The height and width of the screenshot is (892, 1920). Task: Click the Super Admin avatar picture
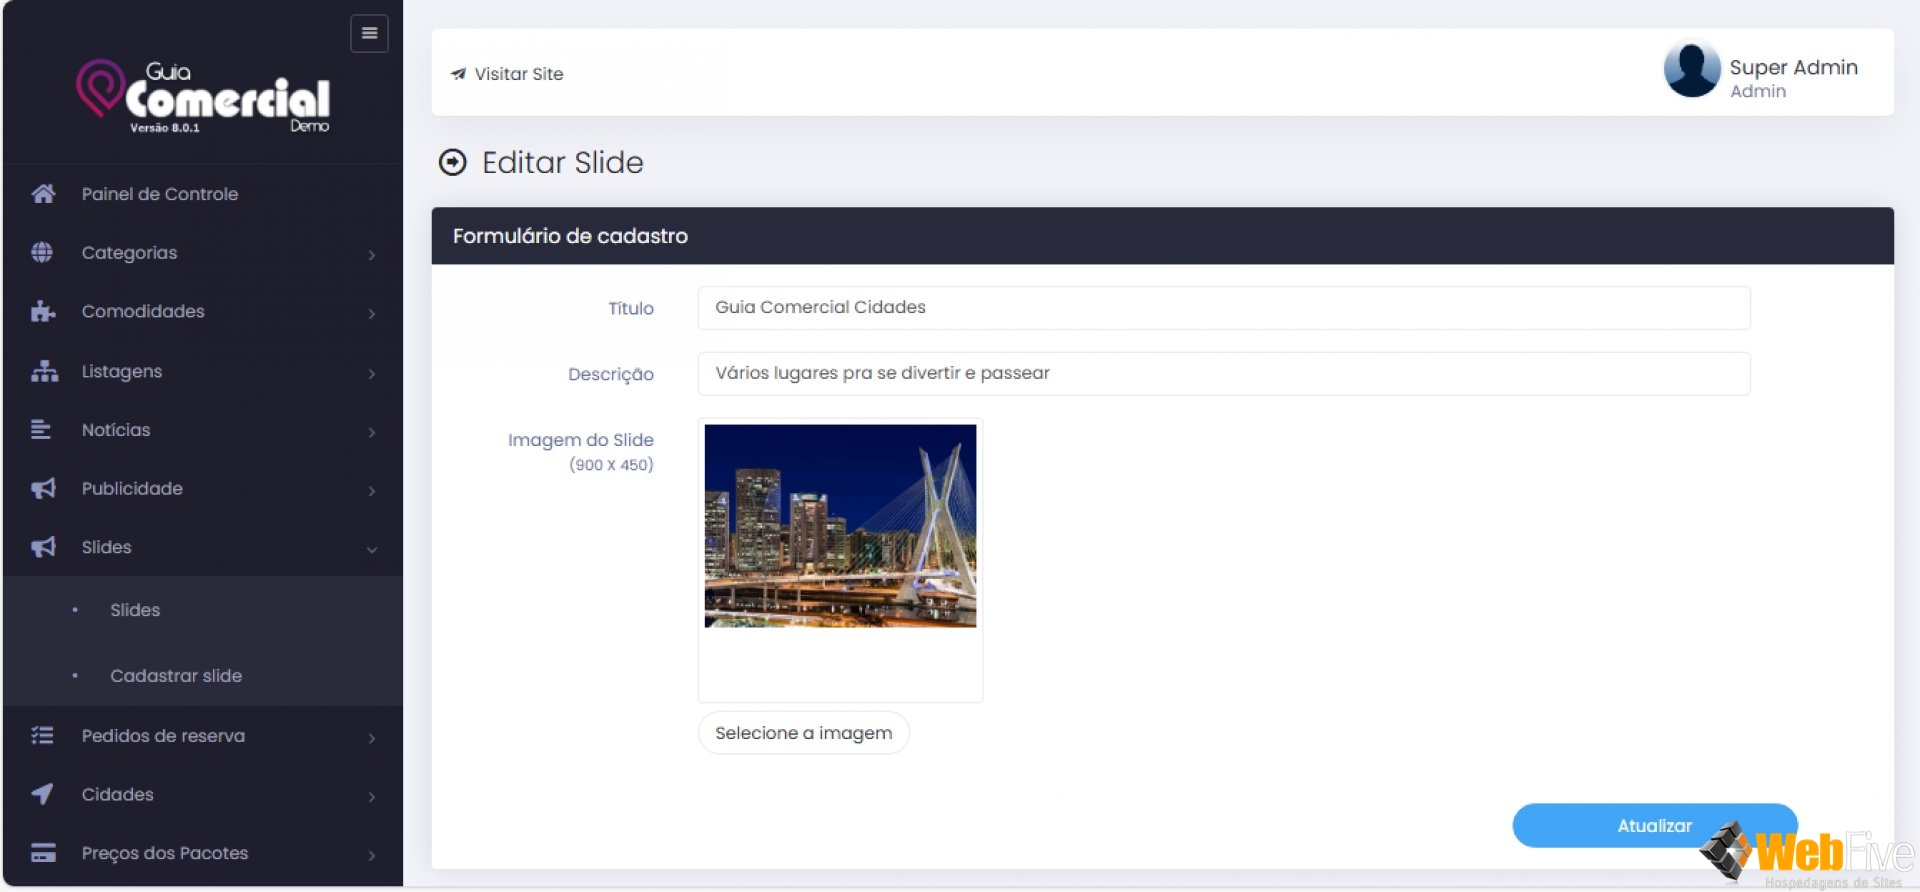pos(1691,70)
